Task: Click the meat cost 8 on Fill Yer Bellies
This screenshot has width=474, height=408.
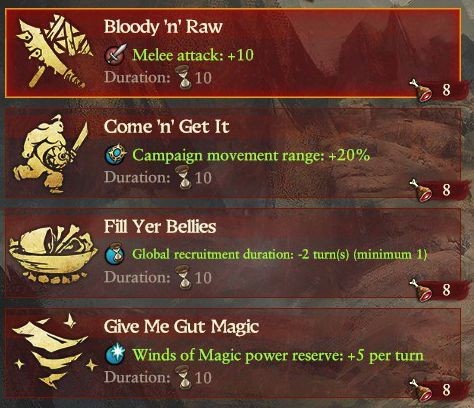Action: [446, 290]
